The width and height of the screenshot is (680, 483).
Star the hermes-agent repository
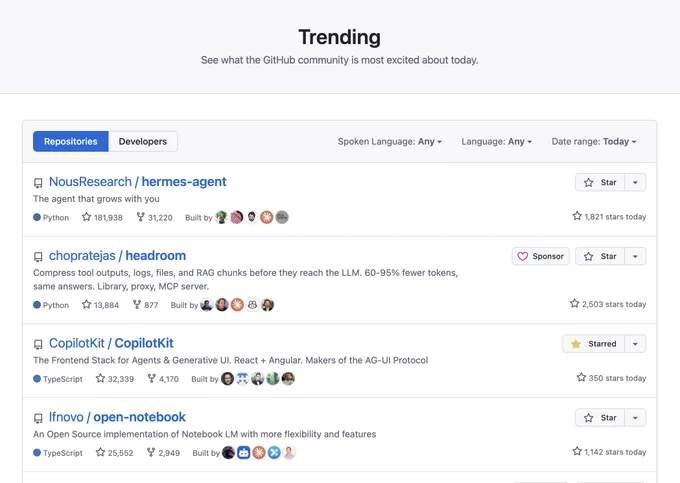click(600, 183)
